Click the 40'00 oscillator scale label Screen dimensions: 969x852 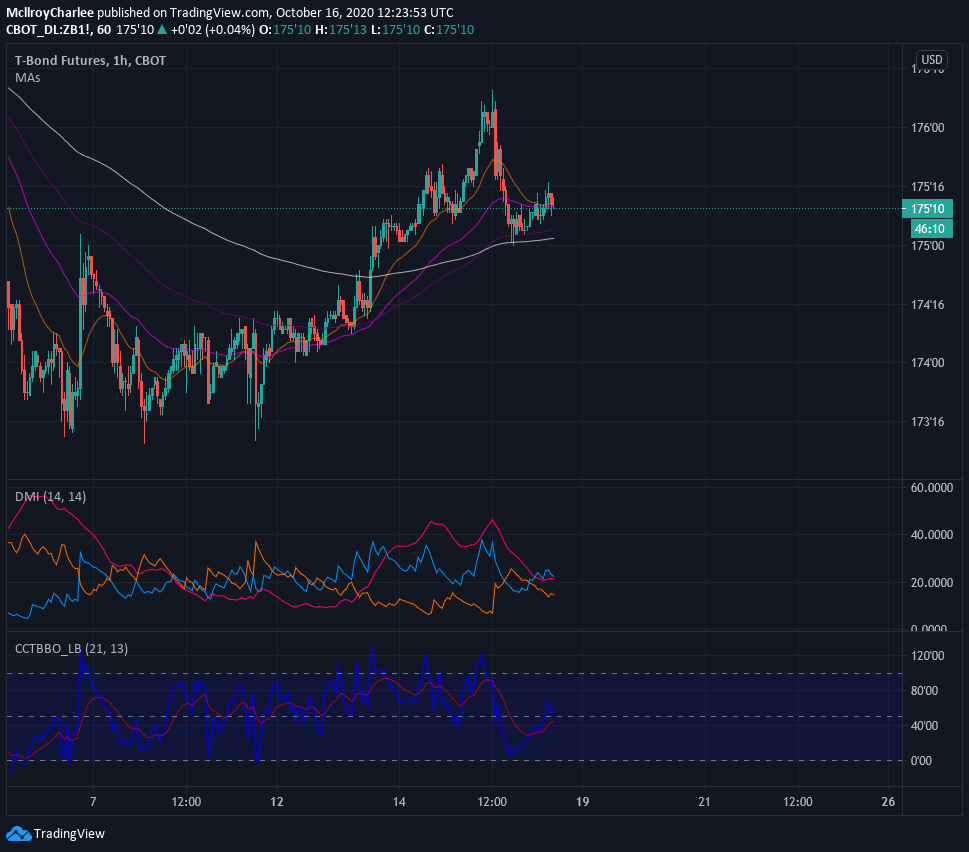pos(925,726)
